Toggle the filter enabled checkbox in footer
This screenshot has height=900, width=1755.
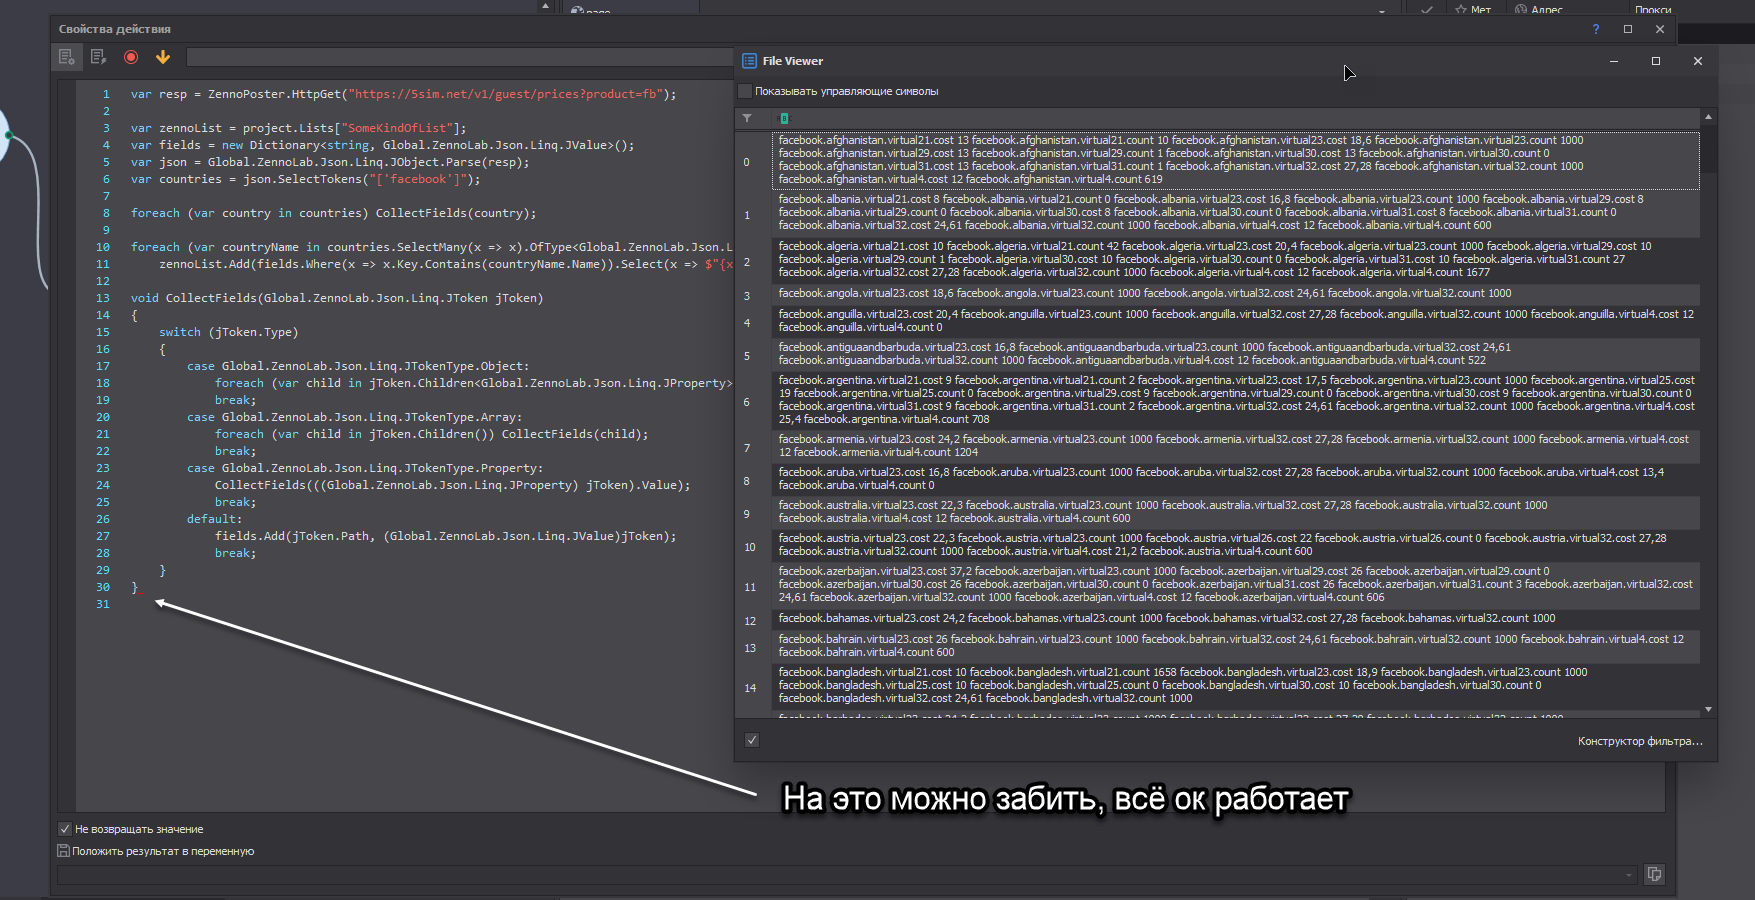click(x=752, y=740)
